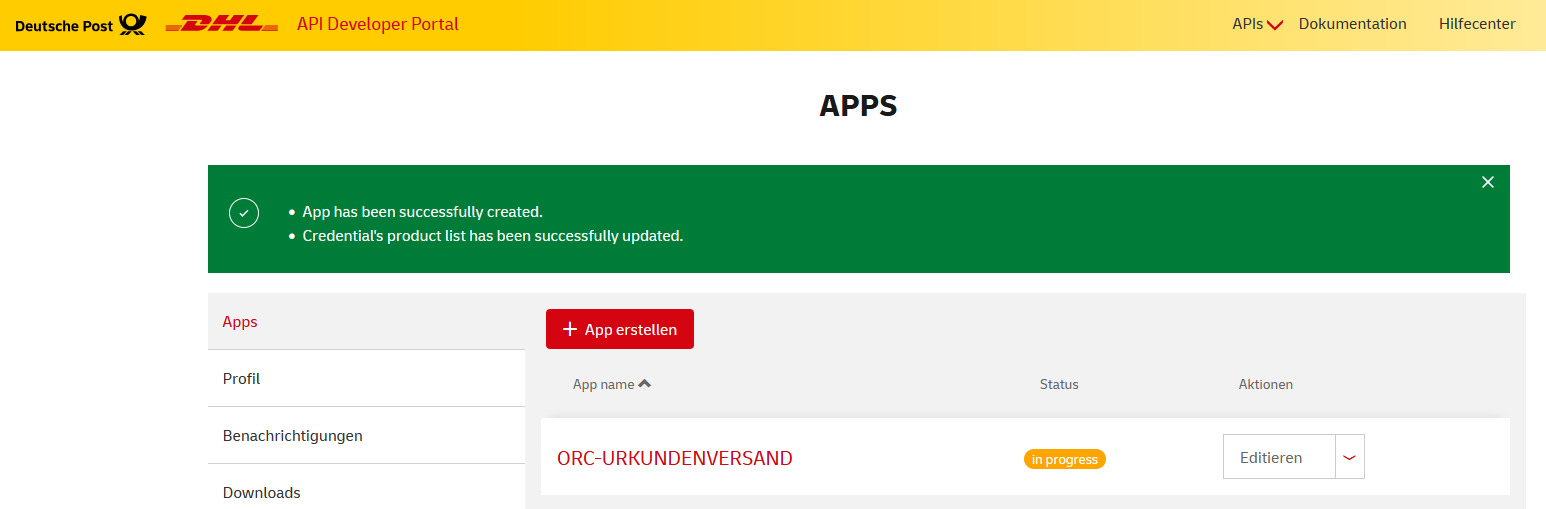Click the Aktionen column header
This screenshot has height=509, width=1546.
(1265, 384)
